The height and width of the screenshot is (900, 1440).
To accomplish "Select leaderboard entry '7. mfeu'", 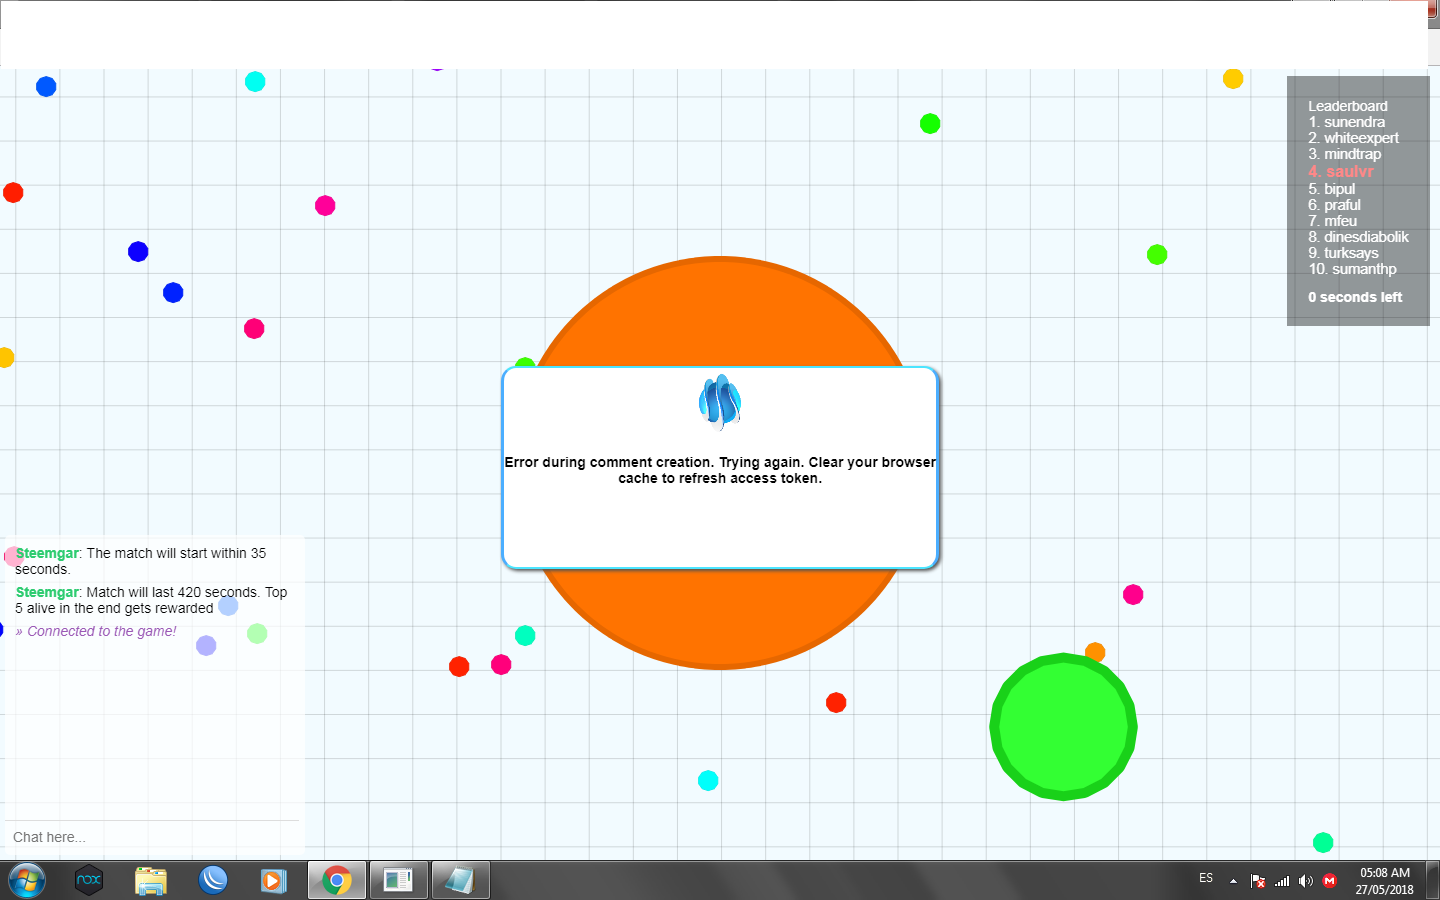I will click(1333, 221).
